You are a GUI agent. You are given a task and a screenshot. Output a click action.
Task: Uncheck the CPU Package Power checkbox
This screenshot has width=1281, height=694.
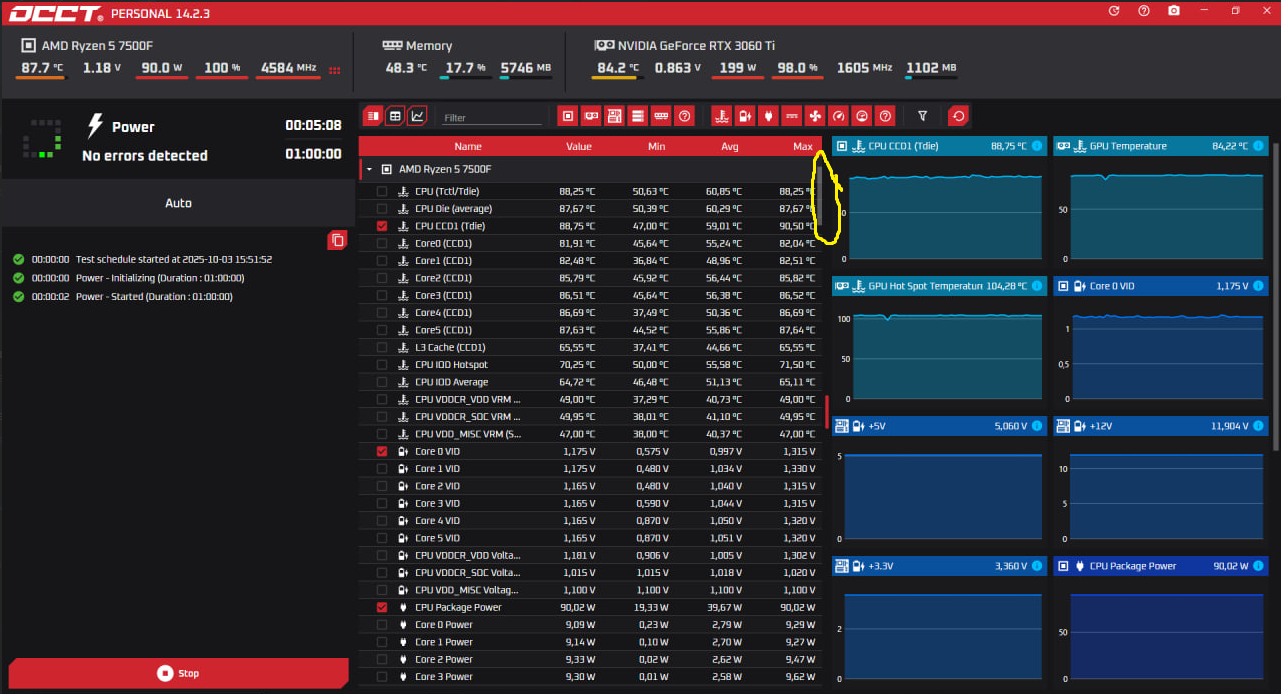[382, 608]
